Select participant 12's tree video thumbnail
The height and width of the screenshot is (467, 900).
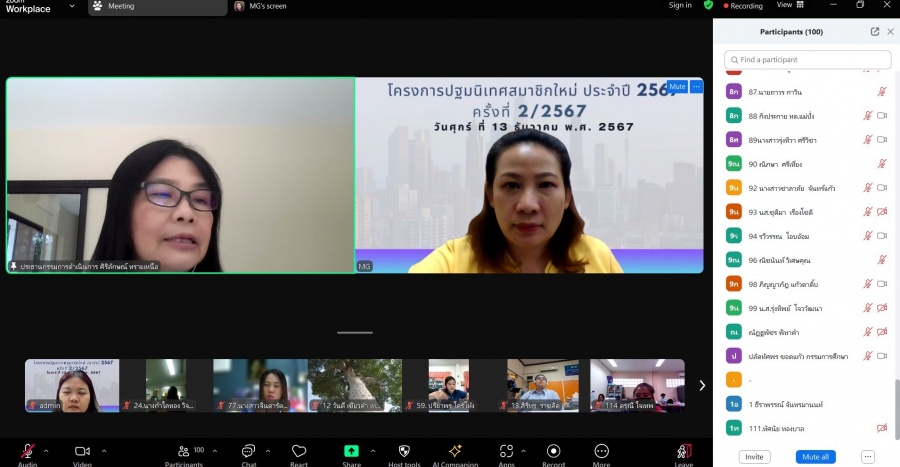tap(355, 386)
